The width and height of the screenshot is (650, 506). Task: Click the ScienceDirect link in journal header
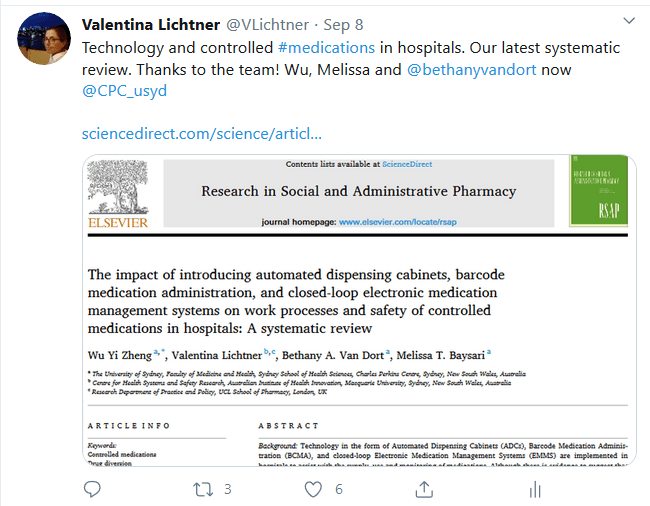tap(405, 164)
